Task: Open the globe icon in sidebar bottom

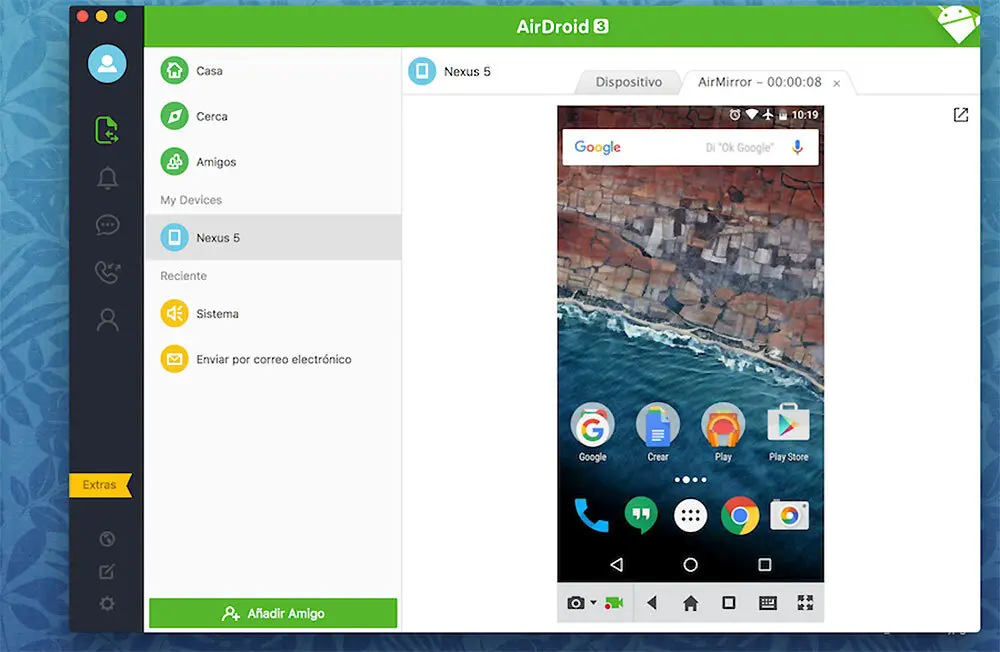Action: pyautogui.click(x=107, y=539)
